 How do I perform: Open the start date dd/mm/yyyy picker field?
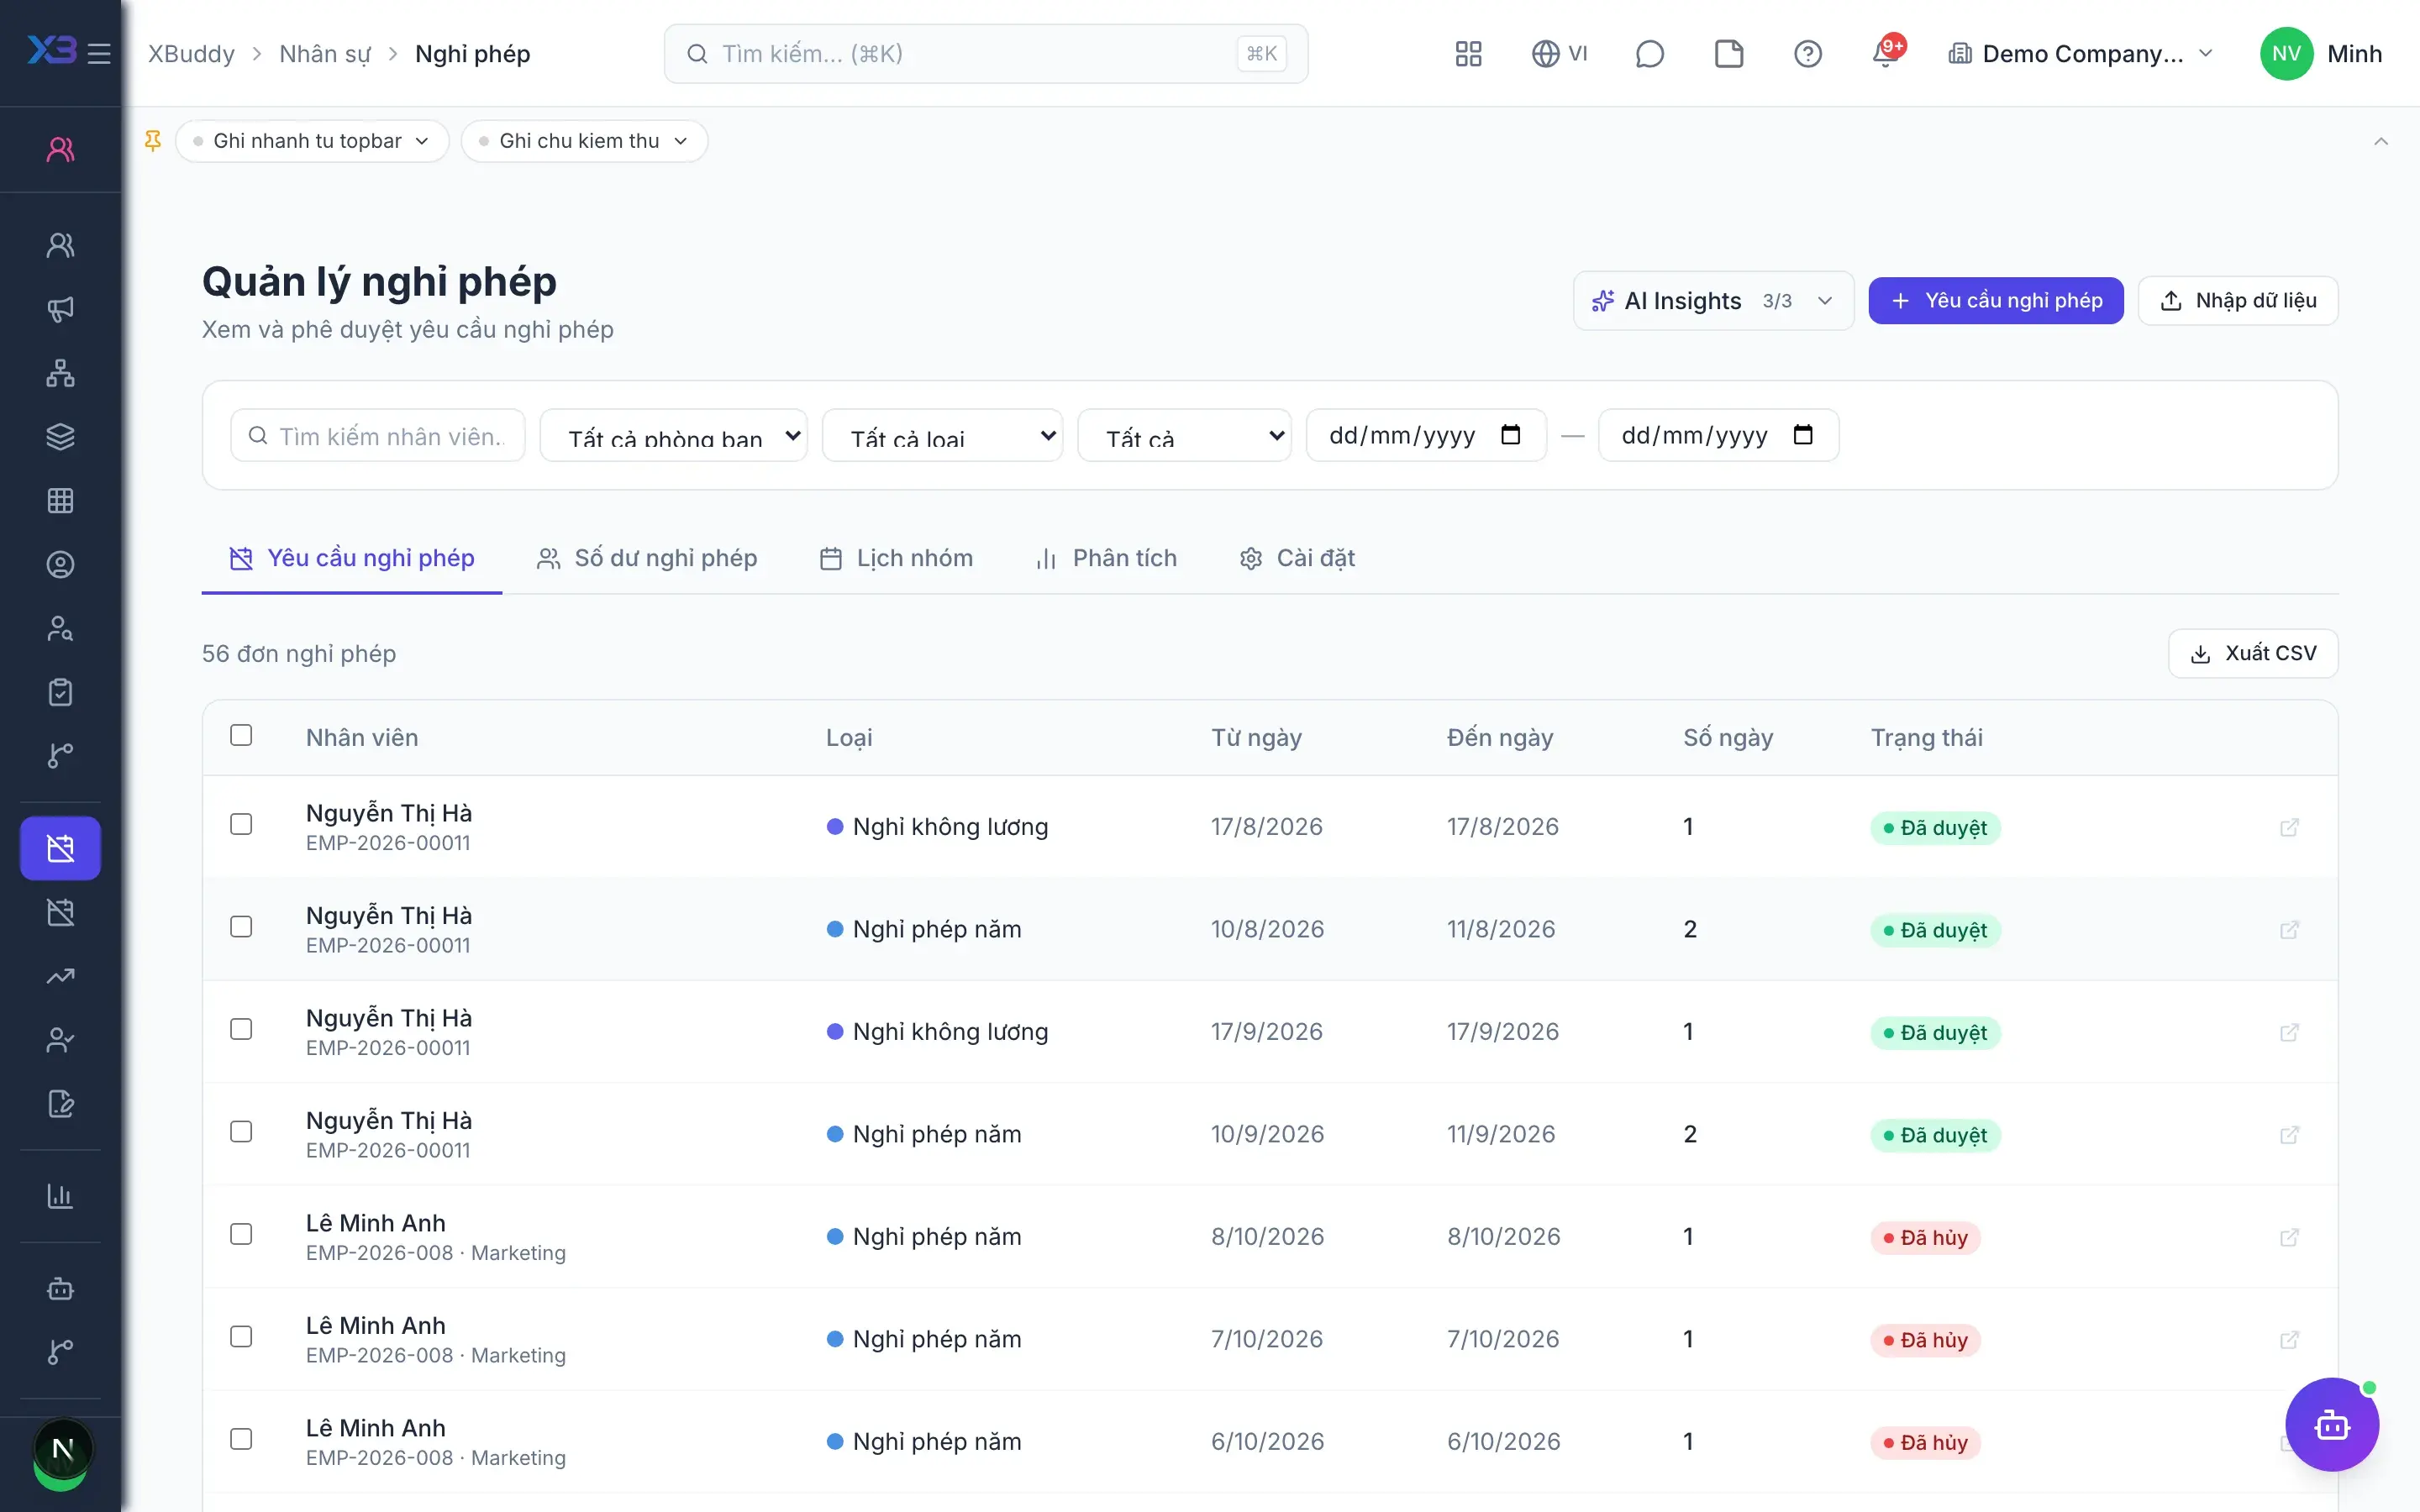(x=1426, y=435)
